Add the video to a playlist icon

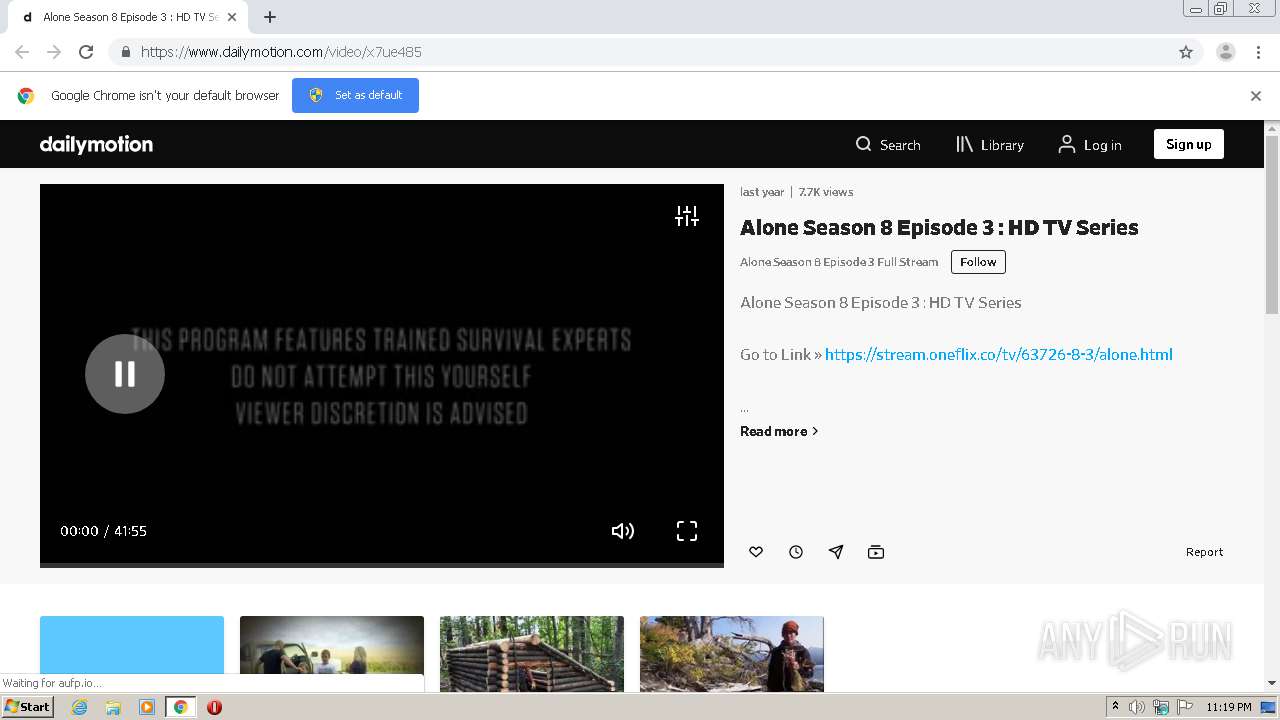point(876,552)
